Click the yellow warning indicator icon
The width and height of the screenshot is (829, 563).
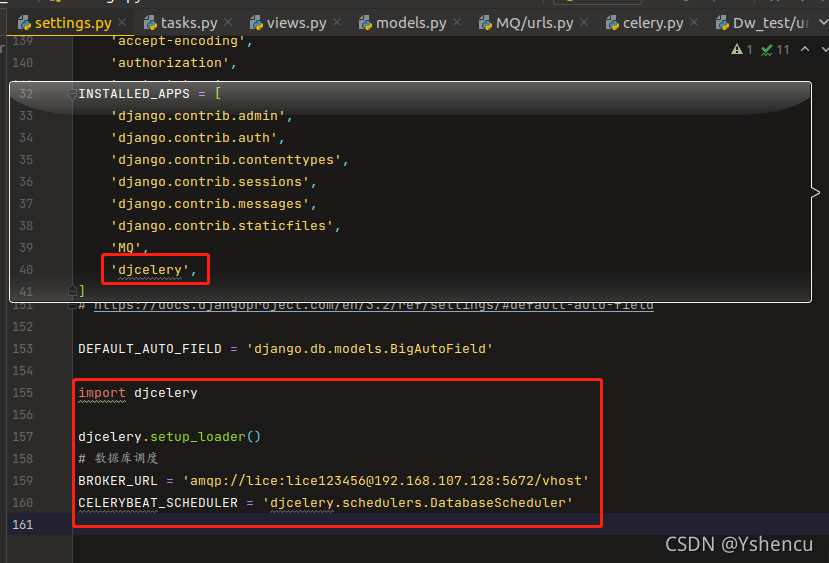point(736,50)
